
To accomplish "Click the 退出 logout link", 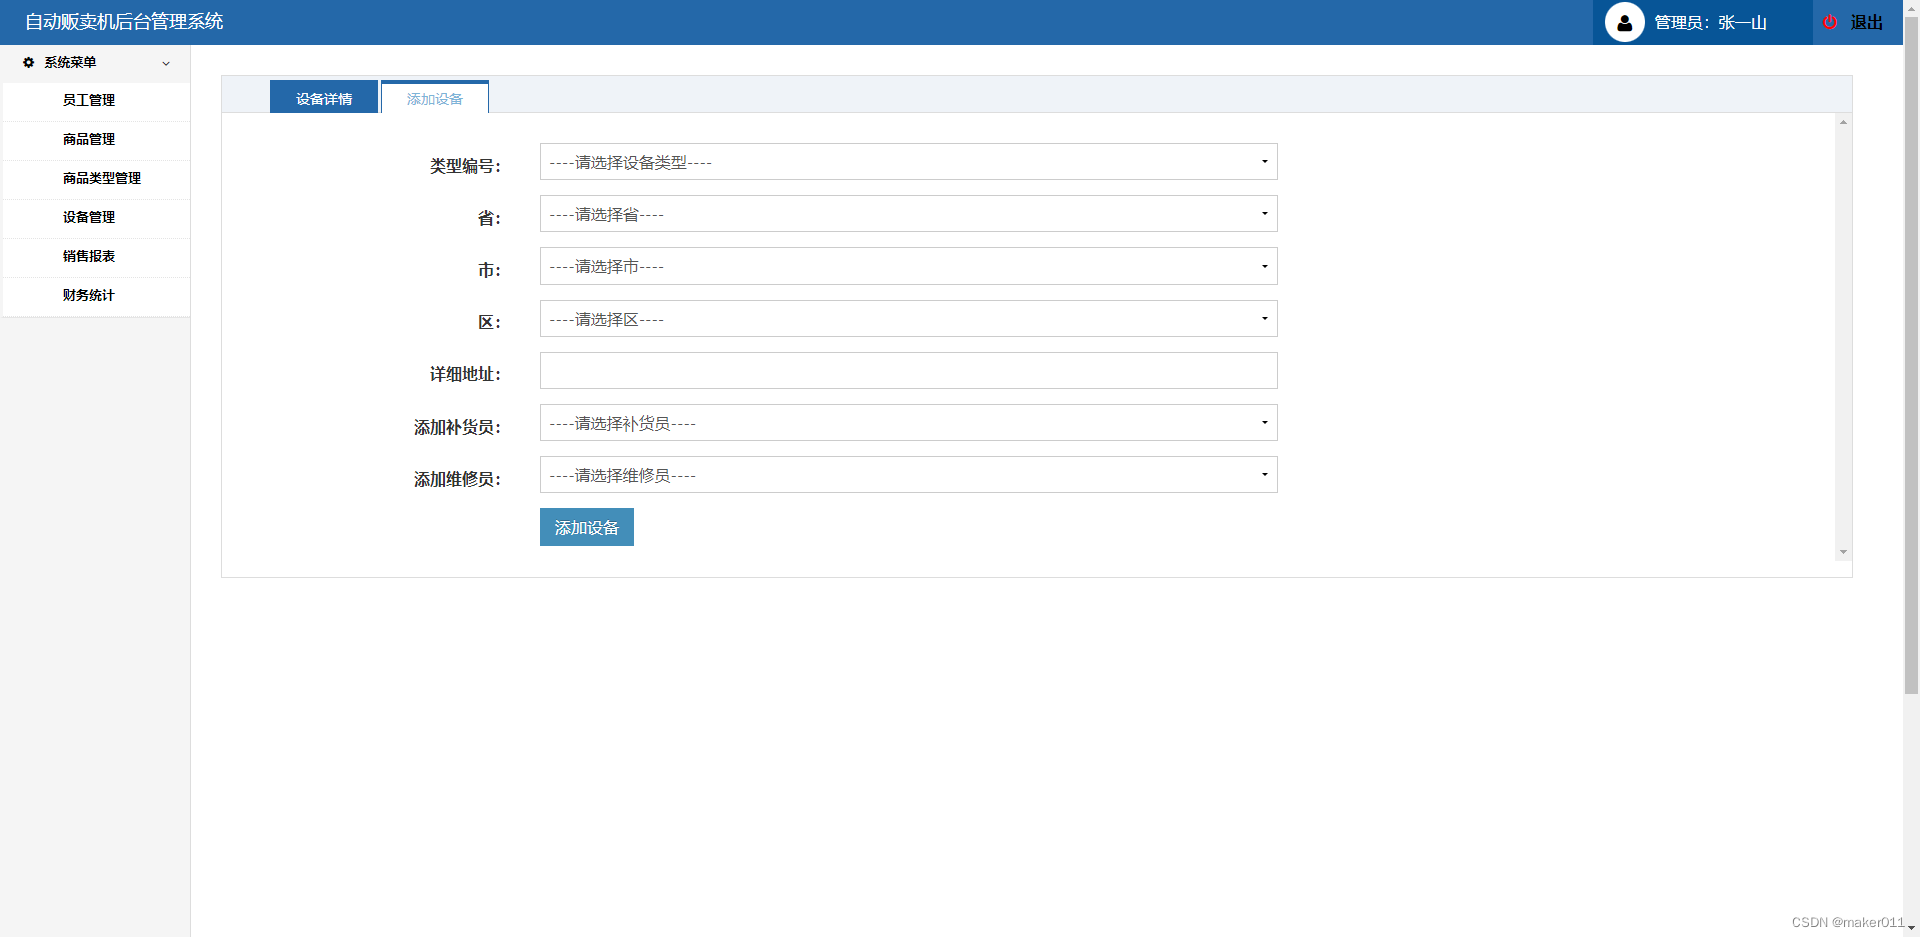I will click(x=1866, y=22).
